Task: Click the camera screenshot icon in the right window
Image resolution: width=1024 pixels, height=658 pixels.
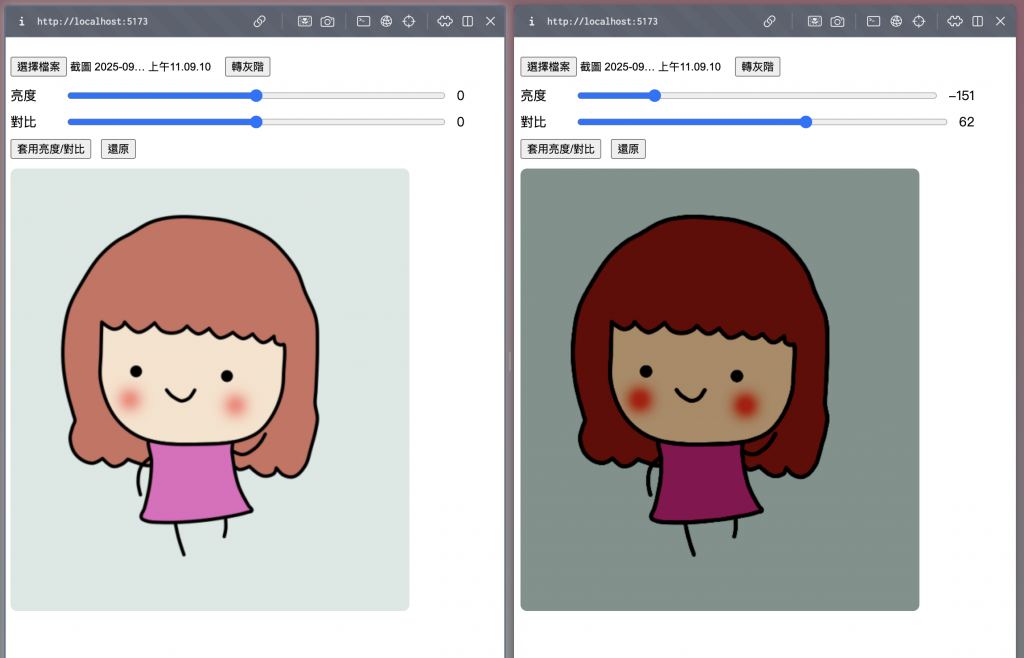Action: [837, 22]
